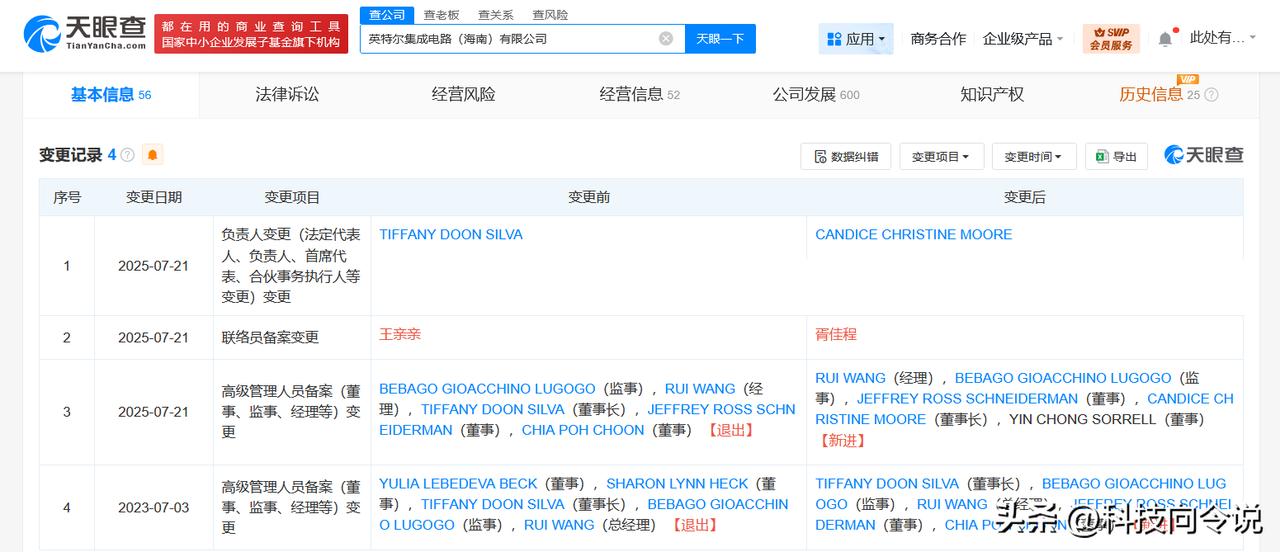This screenshot has width=1280, height=552.
Task: Select the 经营风险 tab
Action: coord(463,94)
